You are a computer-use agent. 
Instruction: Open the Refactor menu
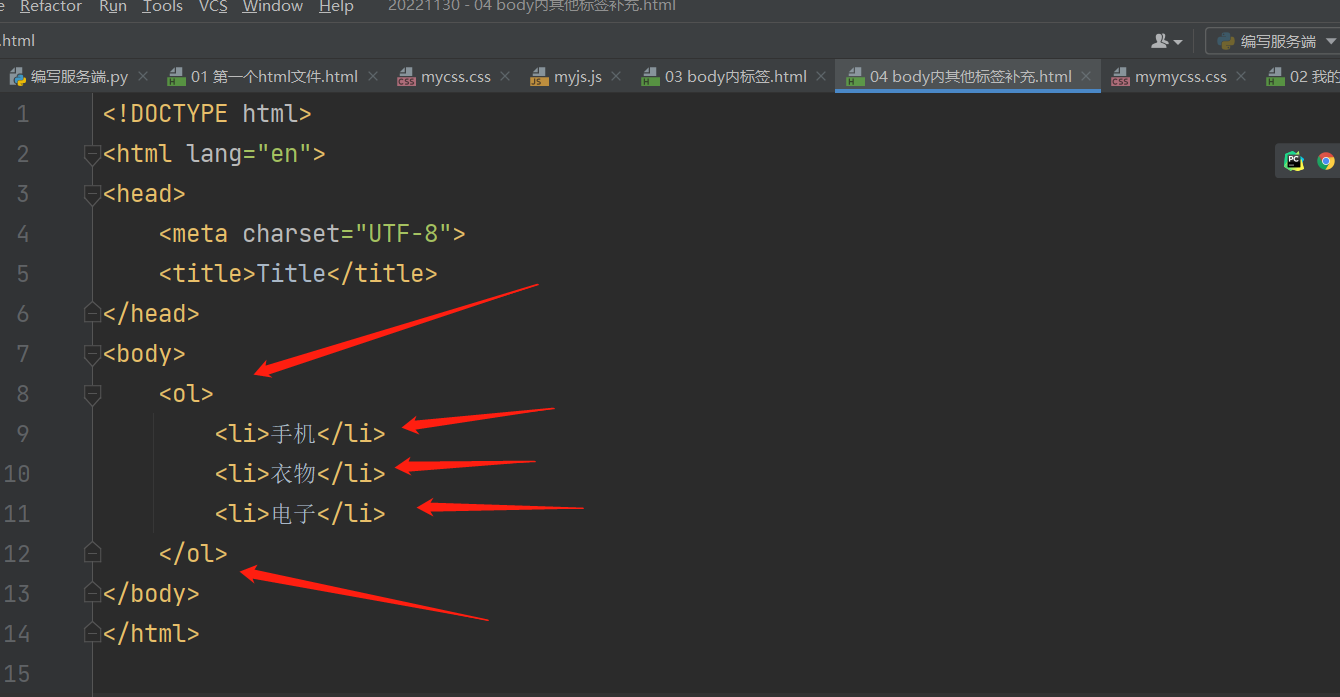(51, 6)
